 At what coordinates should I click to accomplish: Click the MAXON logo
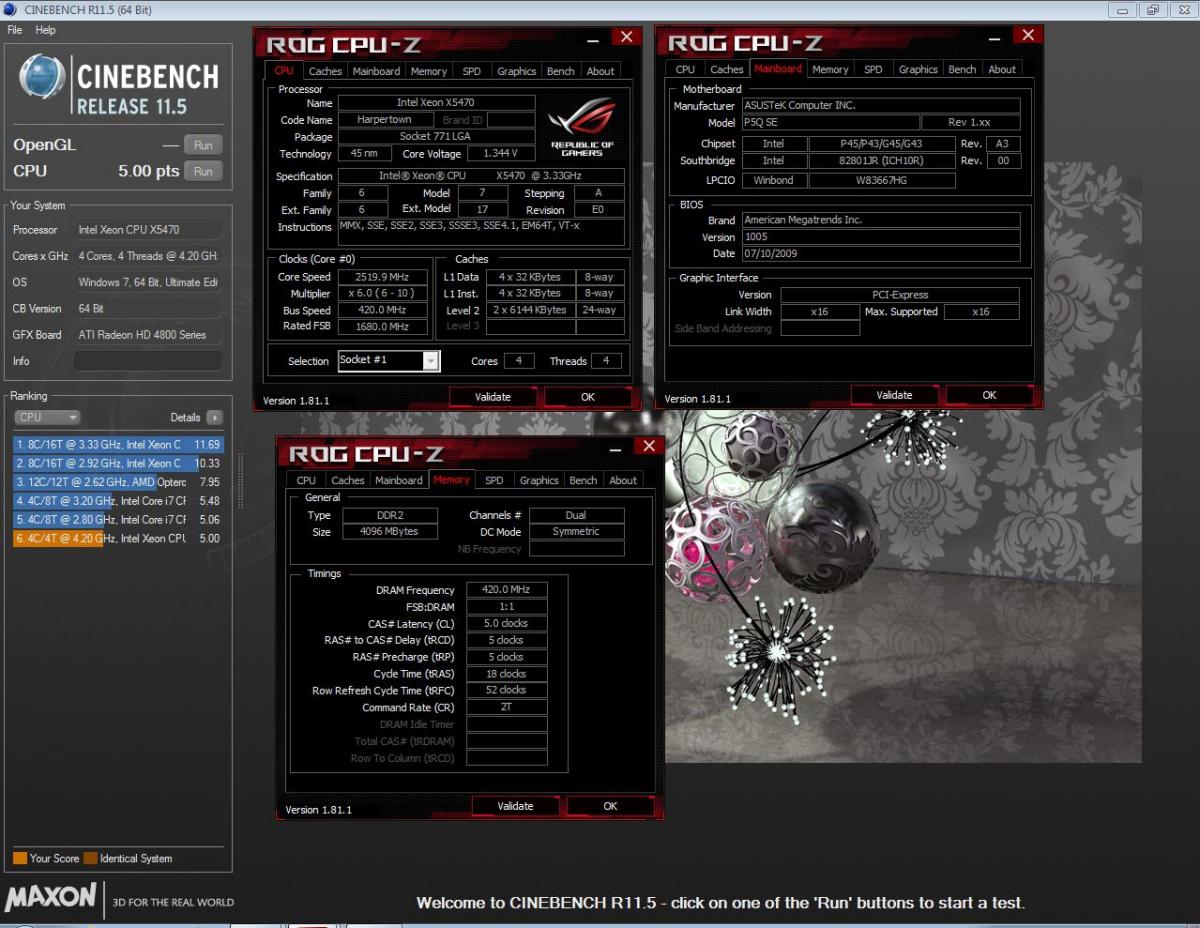point(51,897)
